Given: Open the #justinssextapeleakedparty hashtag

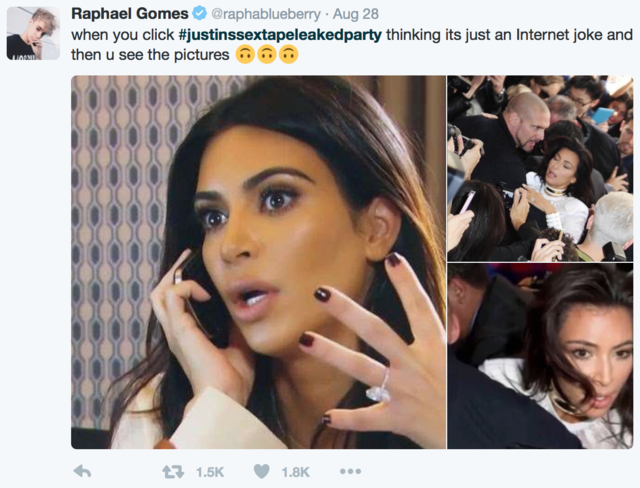Looking at the screenshot, I should pyautogui.click(x=280, y=35).
